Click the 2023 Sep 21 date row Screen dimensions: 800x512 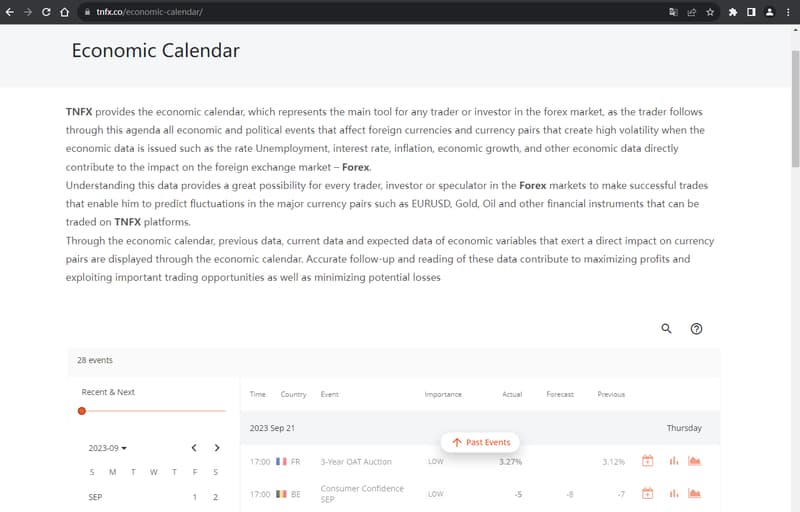[x=480, y=428]
